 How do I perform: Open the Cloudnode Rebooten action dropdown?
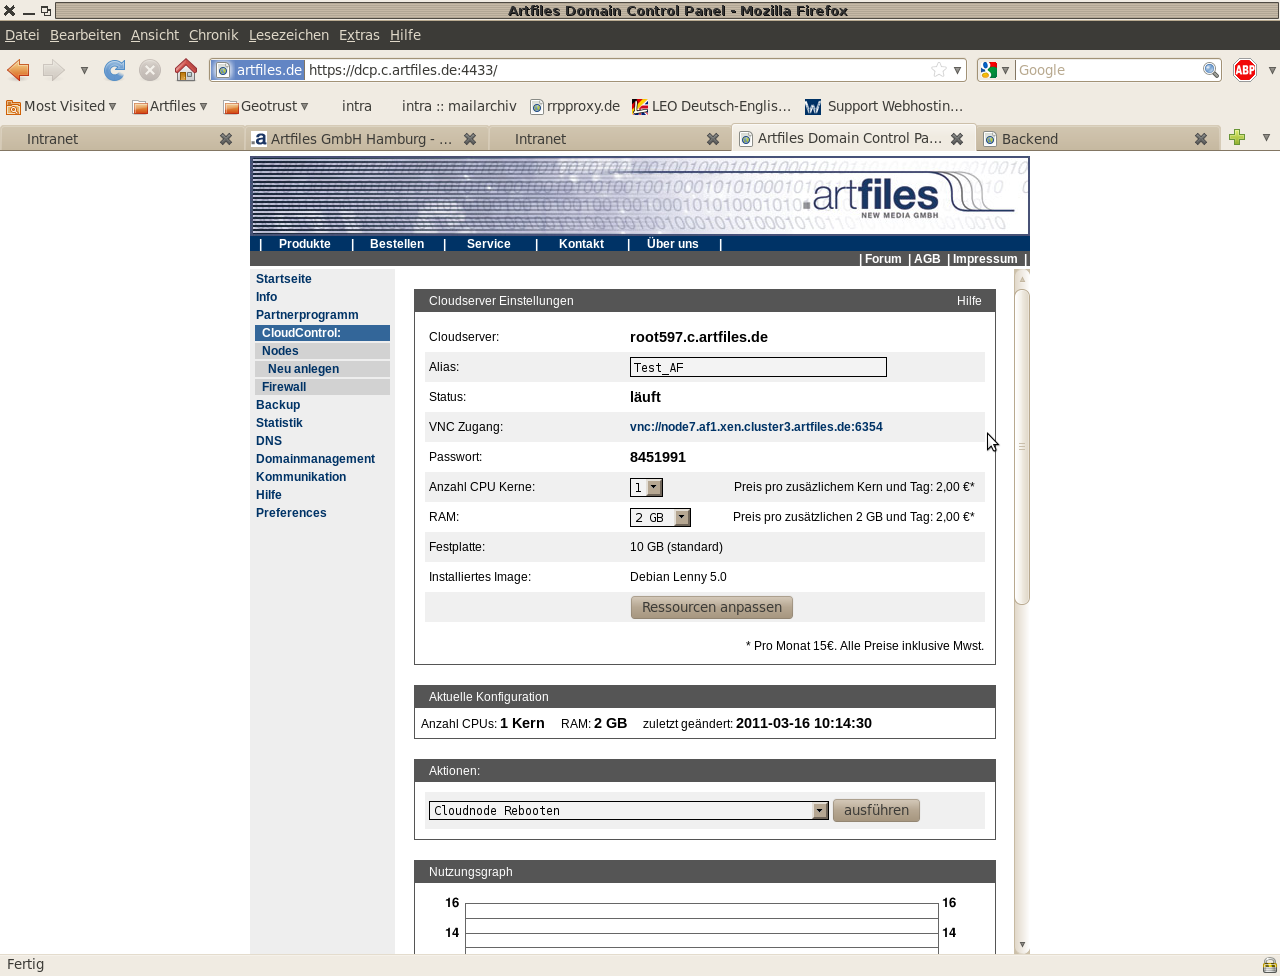(x=629, y=810)
